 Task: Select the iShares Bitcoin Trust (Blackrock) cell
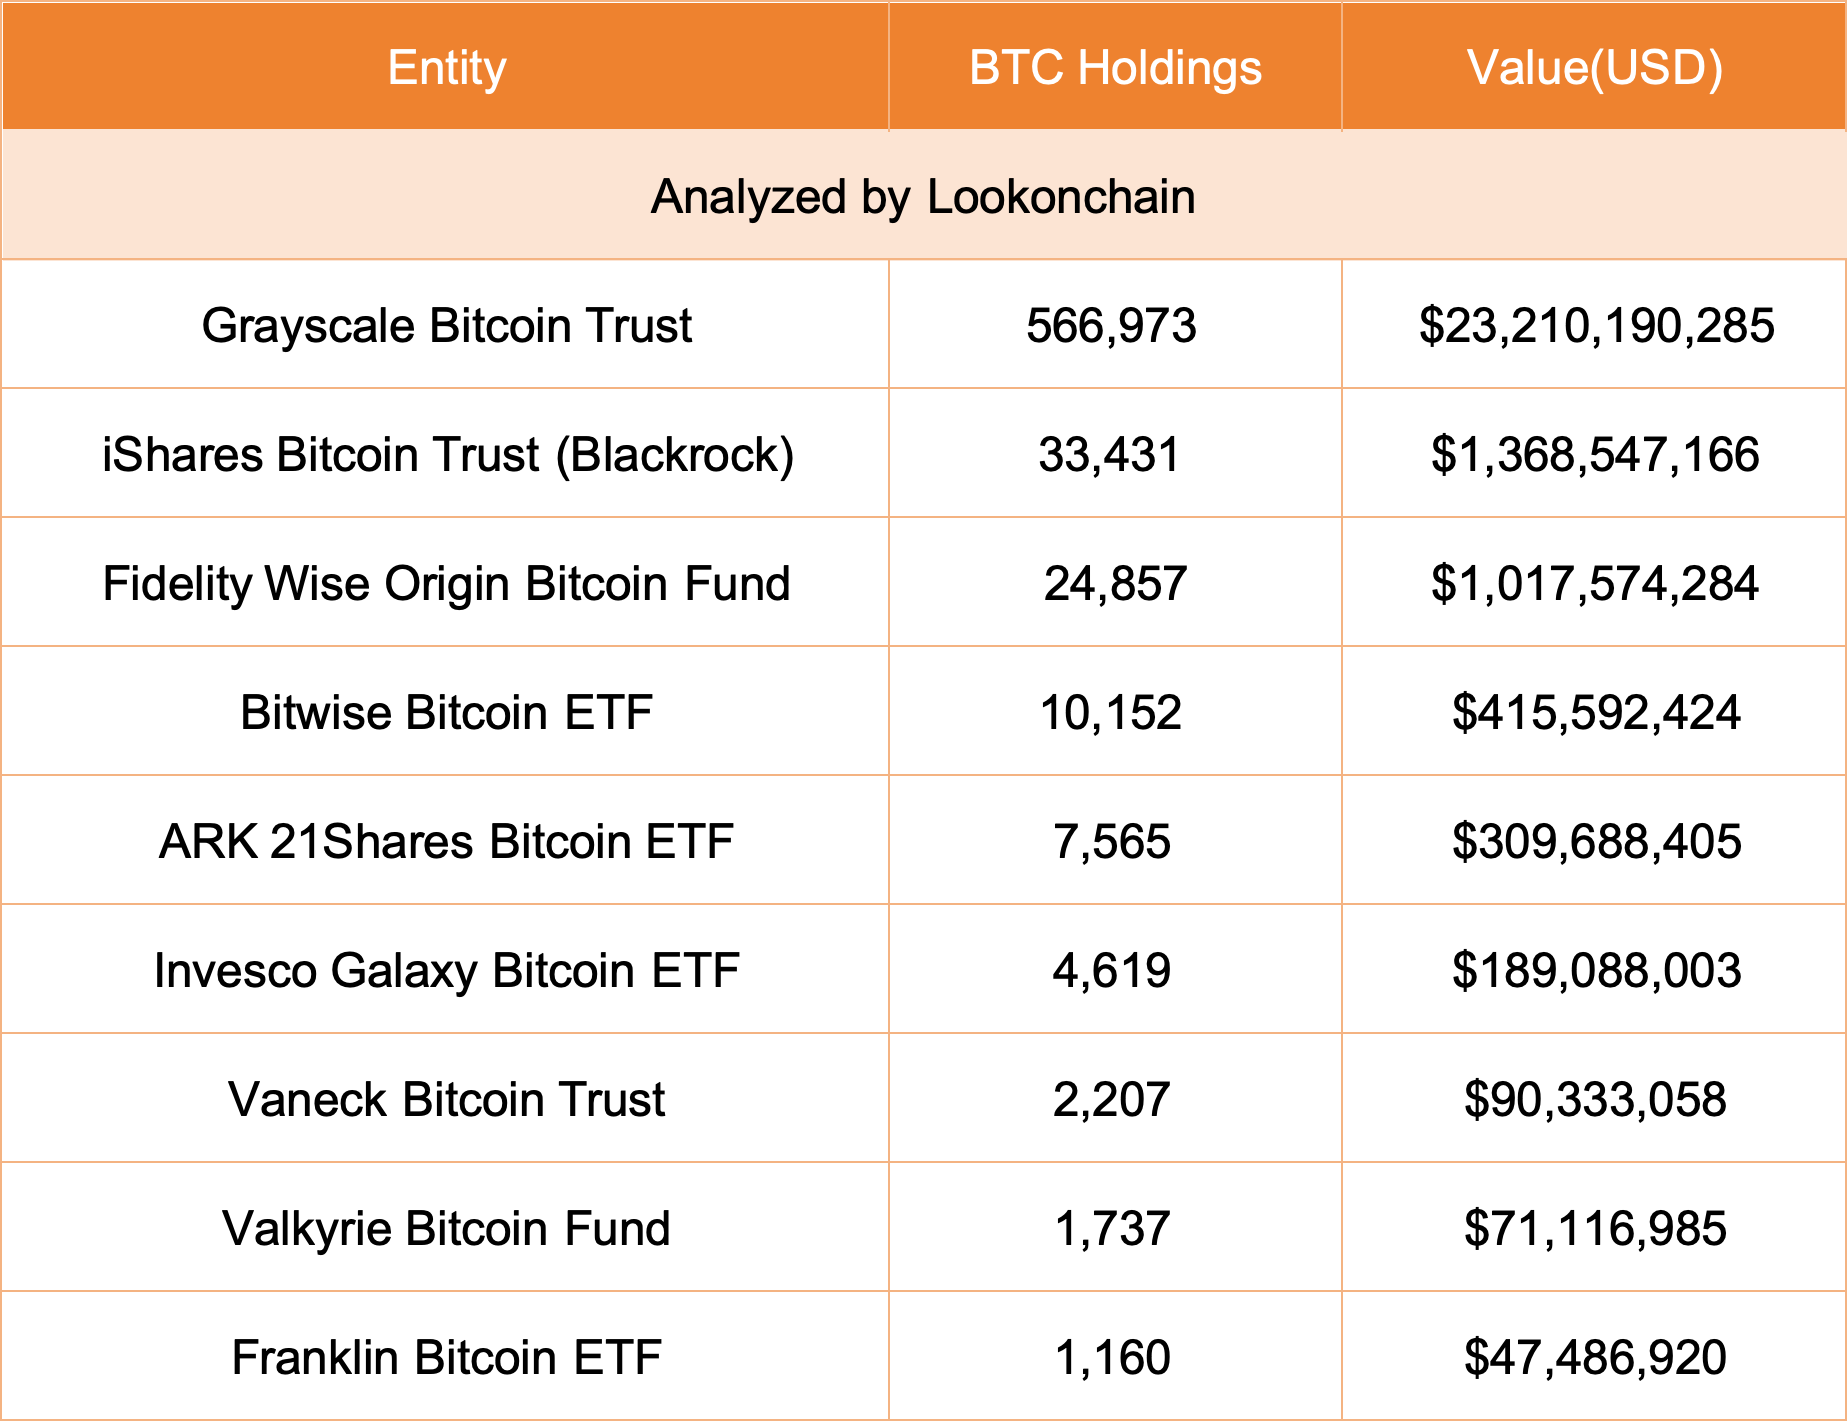[447, 455]
